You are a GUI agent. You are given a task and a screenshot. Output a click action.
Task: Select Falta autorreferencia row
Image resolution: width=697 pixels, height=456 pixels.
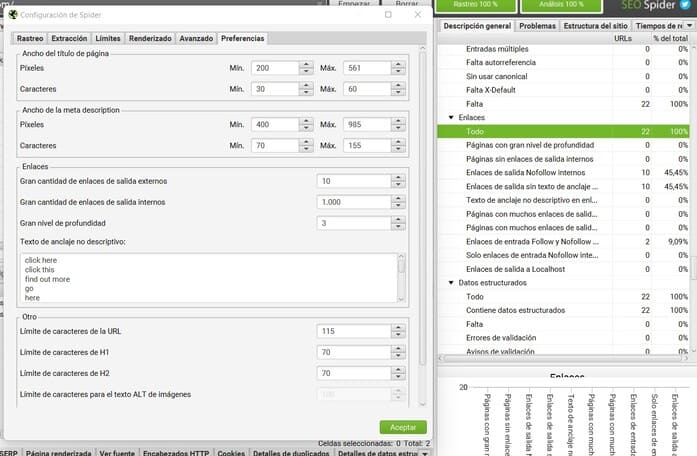pos(563,63)
